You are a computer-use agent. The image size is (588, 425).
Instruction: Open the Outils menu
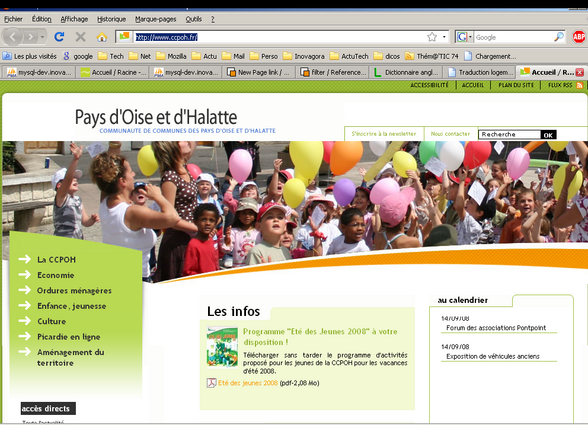194,19
